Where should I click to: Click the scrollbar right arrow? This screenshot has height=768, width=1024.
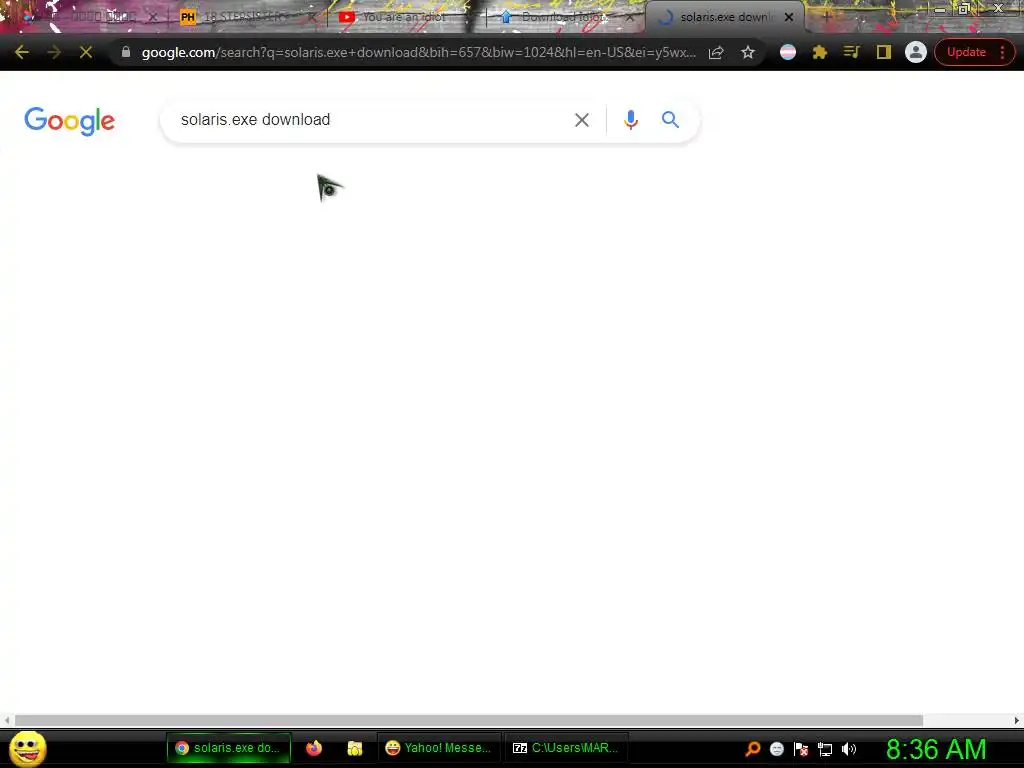point(1016,720)
